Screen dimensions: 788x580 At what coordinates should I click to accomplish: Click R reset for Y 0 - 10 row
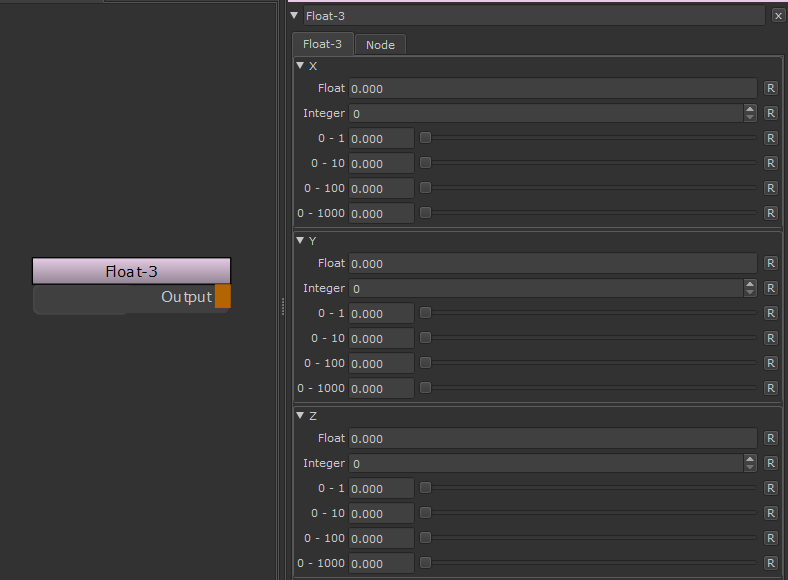click(x=770, y=338)
